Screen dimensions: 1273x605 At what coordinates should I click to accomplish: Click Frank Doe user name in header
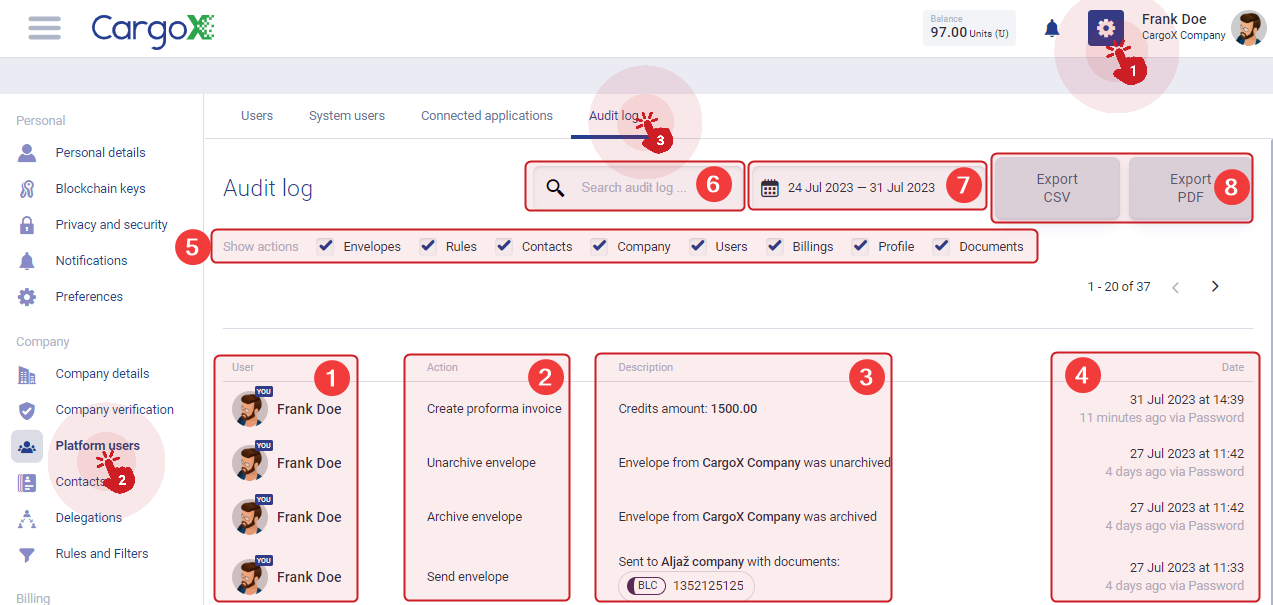[1174, 19]
